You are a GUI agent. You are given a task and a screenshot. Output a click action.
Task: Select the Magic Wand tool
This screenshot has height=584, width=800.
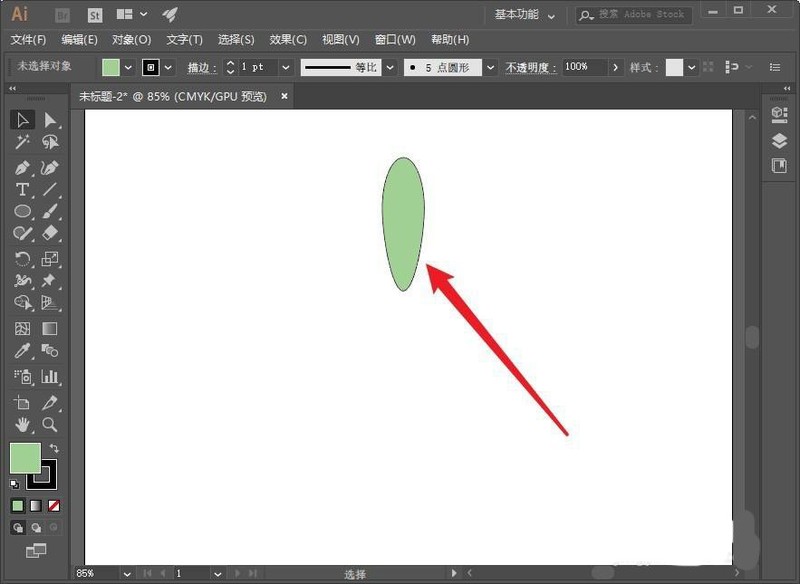(22, 142)
